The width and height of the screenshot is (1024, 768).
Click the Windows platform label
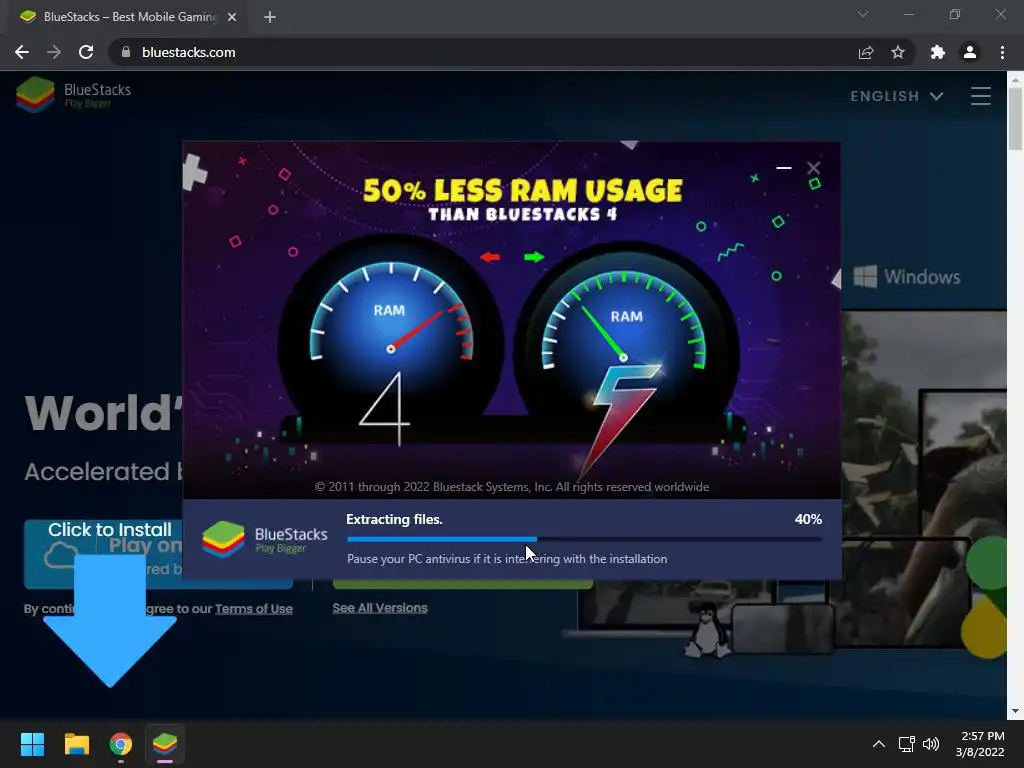[907, 276]
